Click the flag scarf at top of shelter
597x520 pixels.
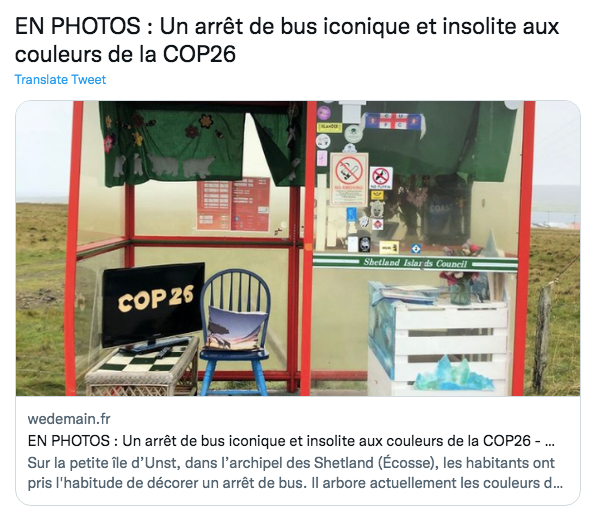coord(393,122)
